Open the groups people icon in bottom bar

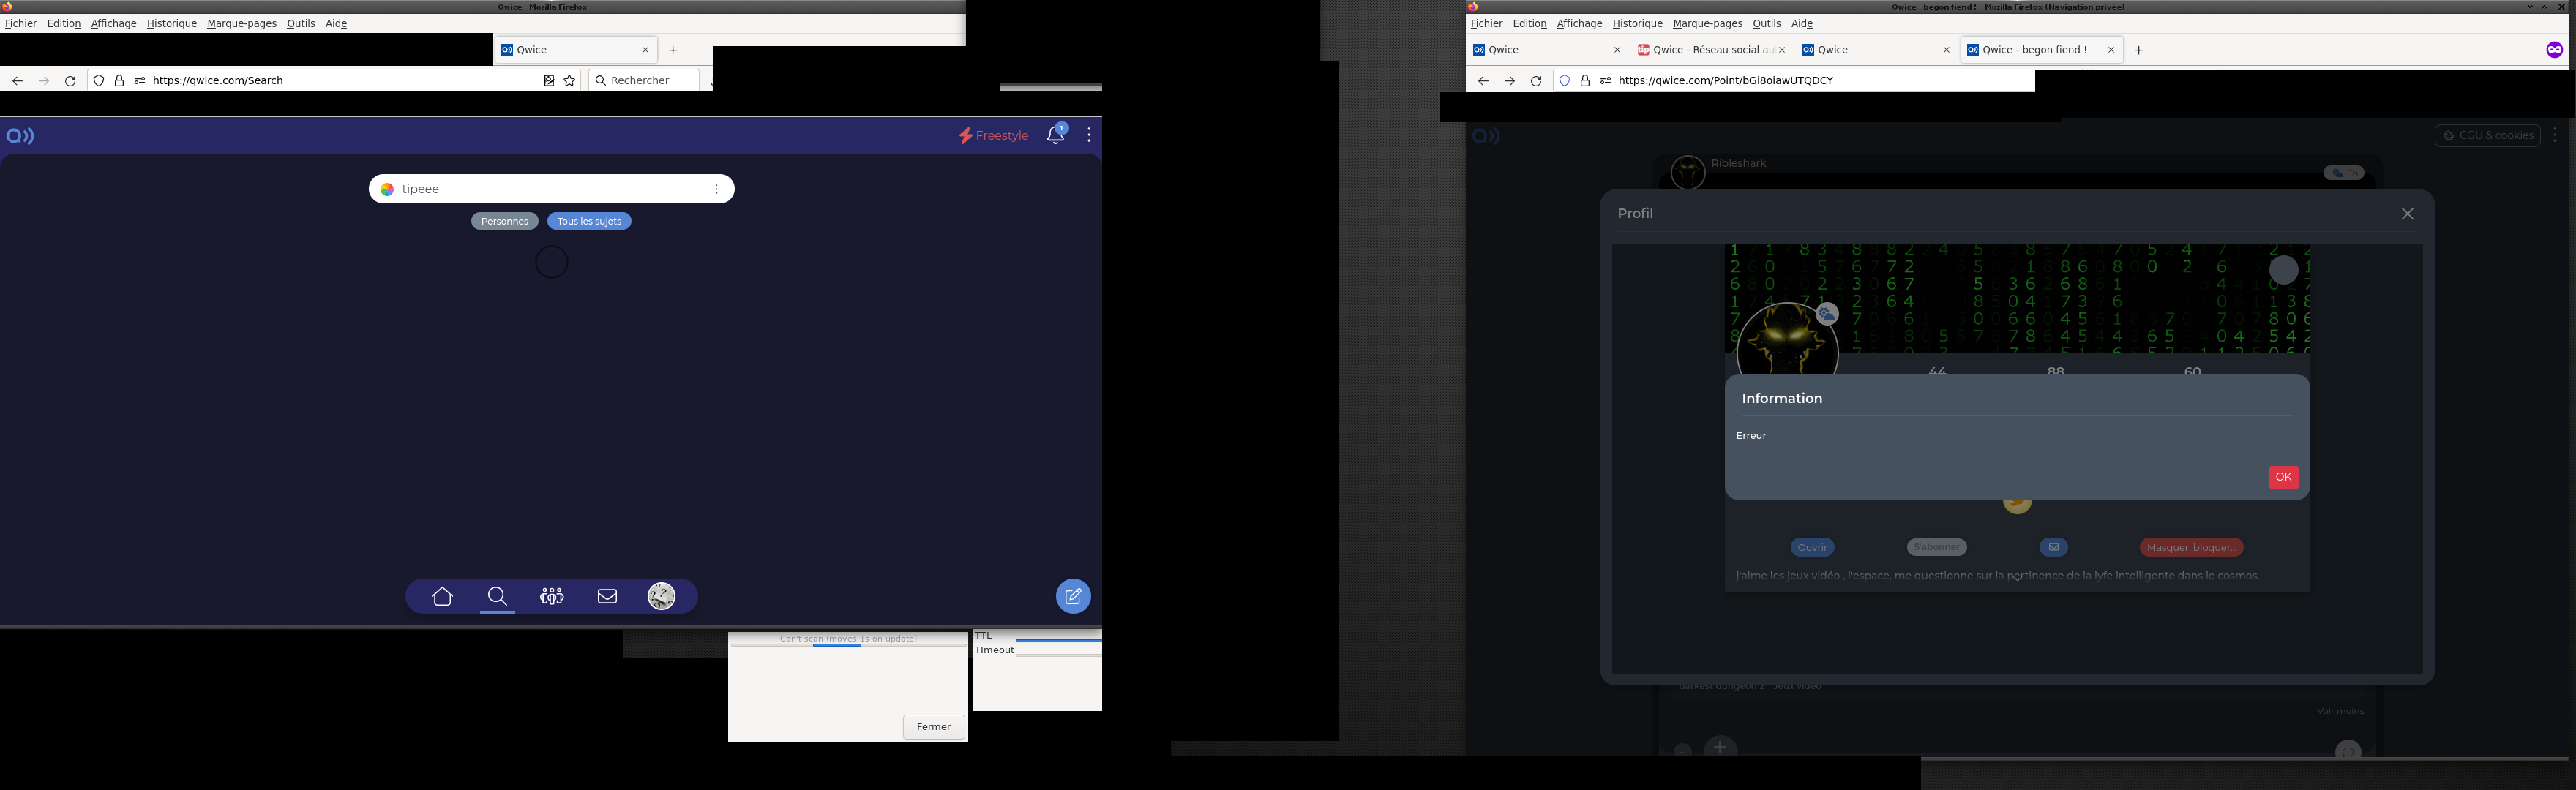[x=552, y=597]
